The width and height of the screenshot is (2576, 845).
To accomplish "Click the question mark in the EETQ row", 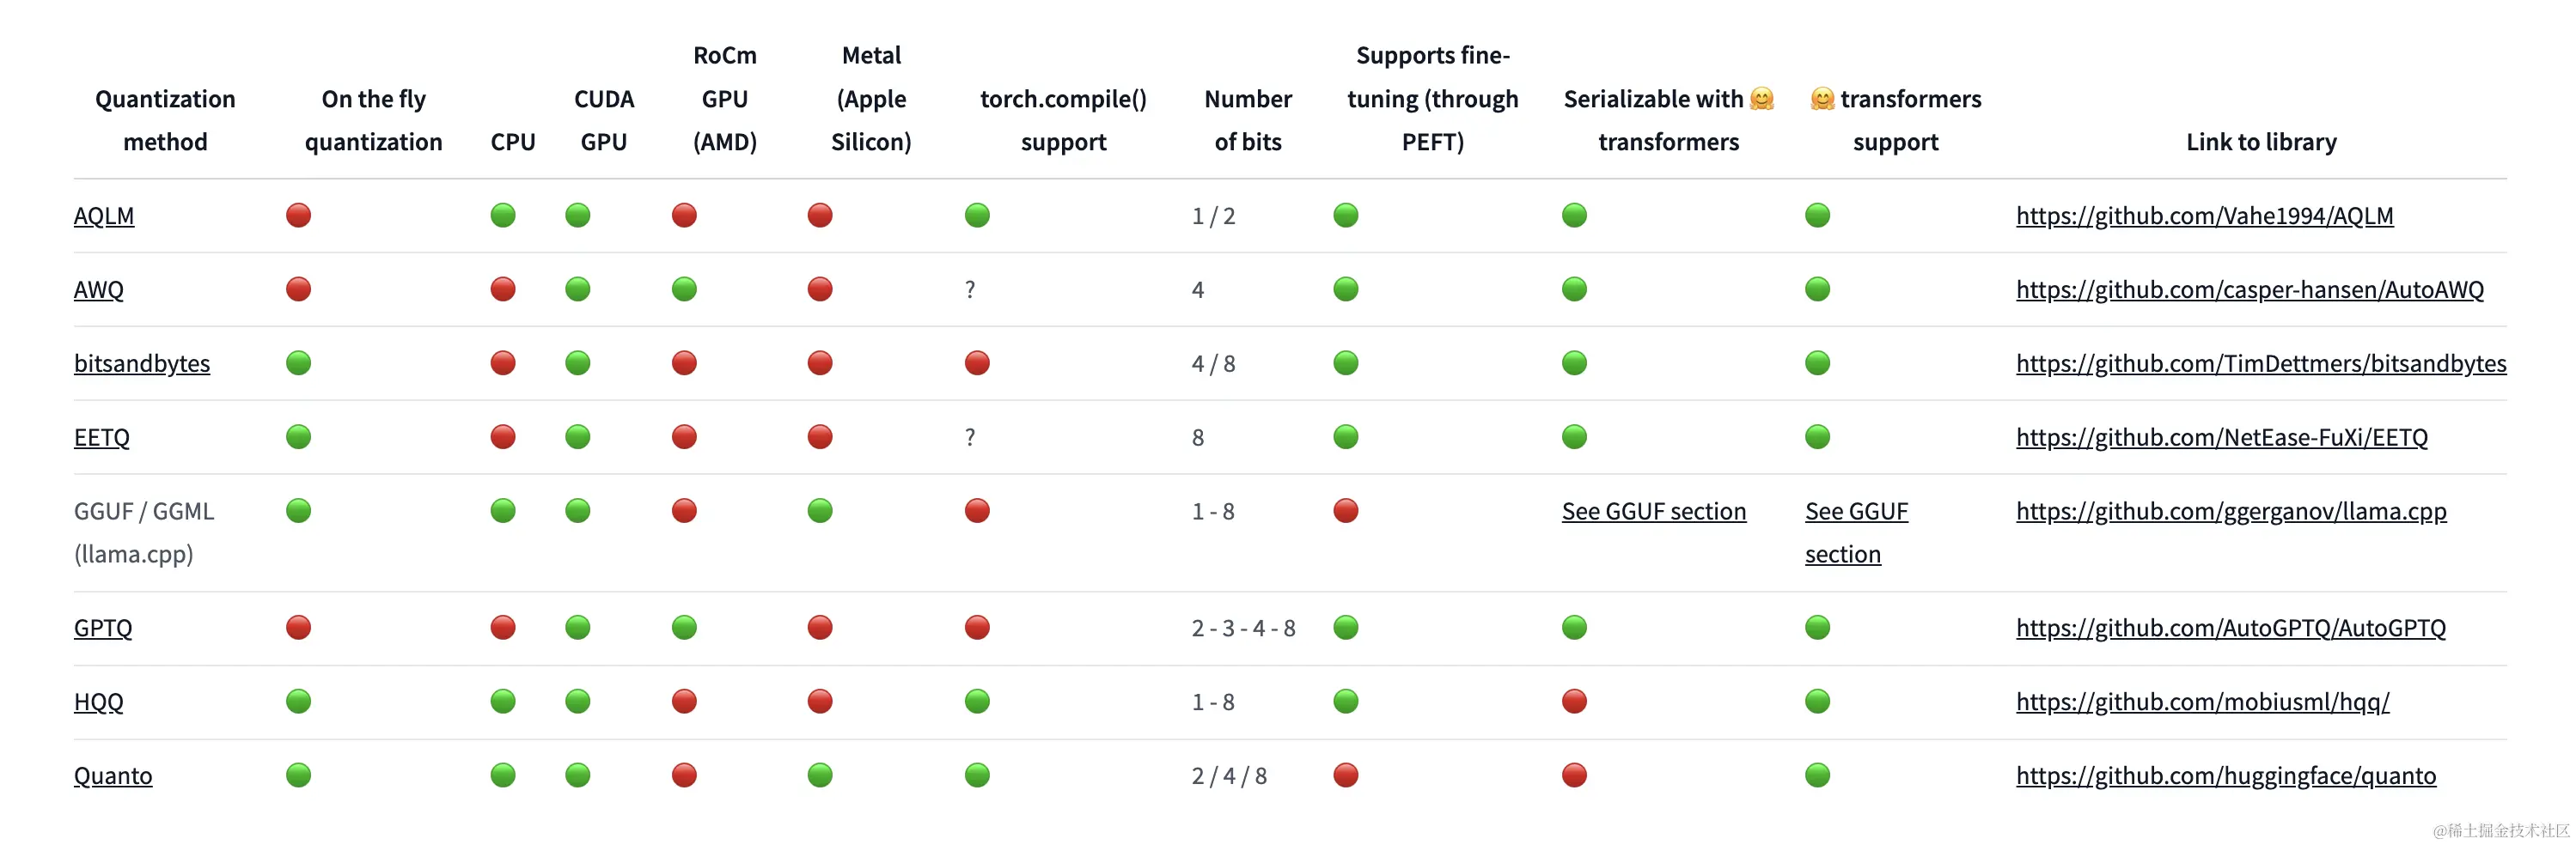I will (970, 437).
